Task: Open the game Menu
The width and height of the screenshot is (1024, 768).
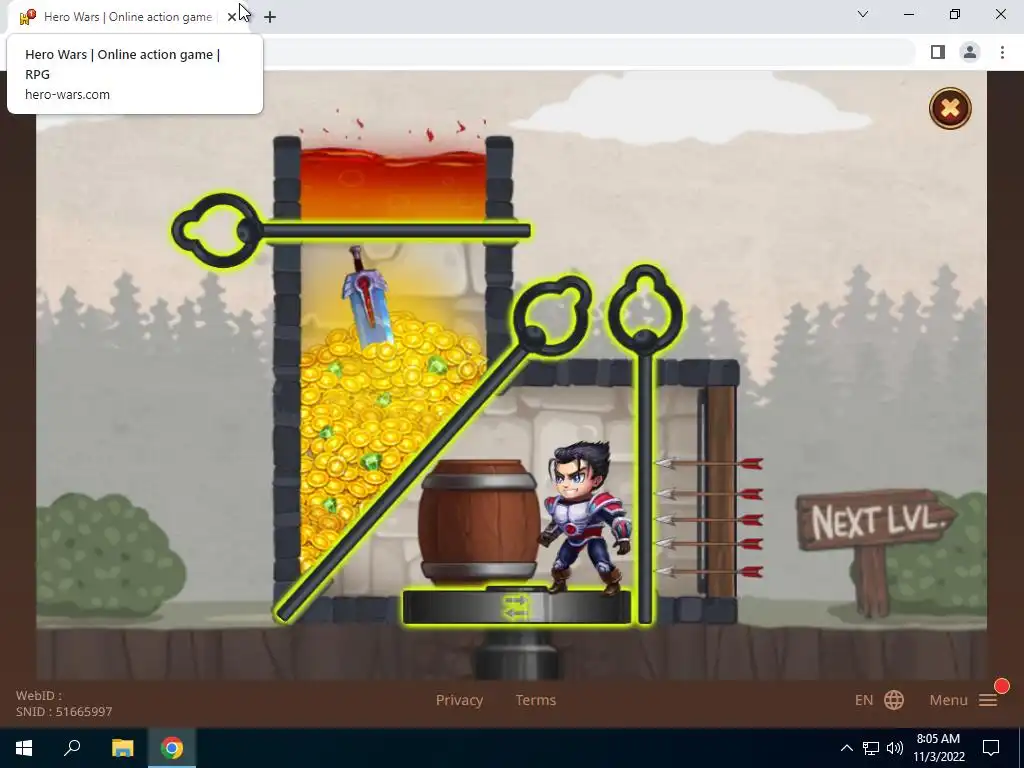Action: point(948,700)
